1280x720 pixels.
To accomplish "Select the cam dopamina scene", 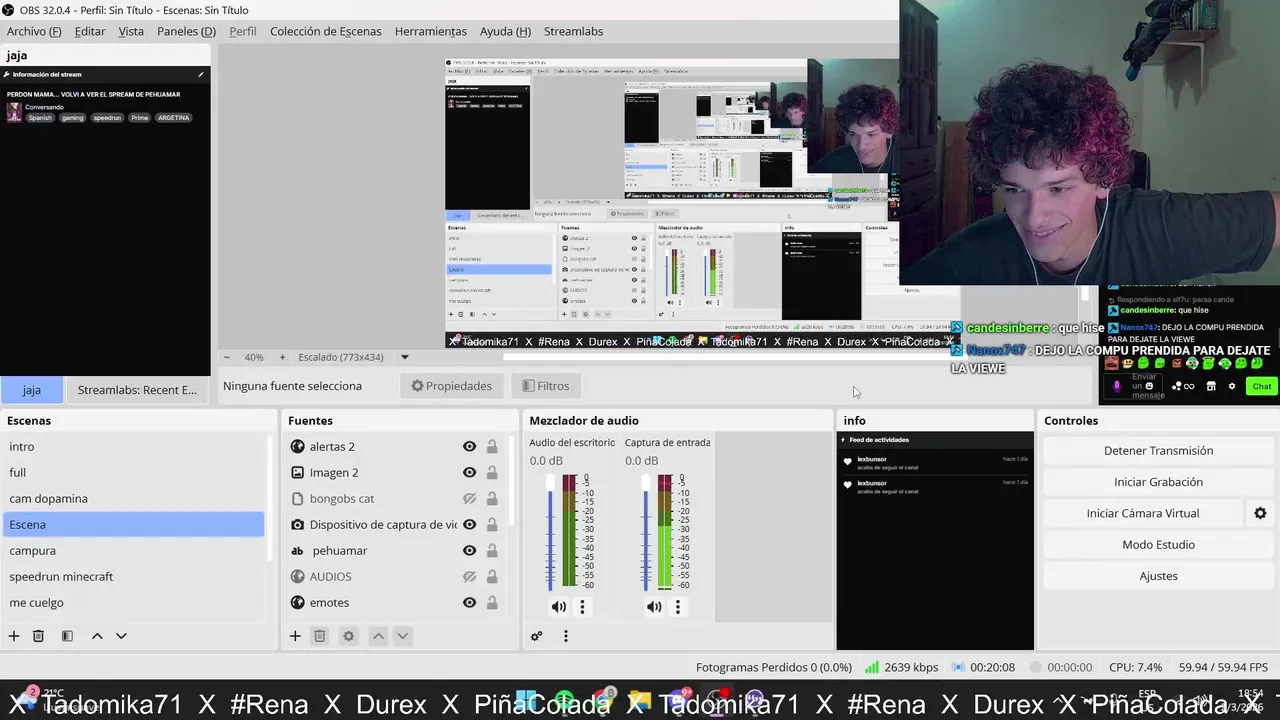I will (134, 498).
